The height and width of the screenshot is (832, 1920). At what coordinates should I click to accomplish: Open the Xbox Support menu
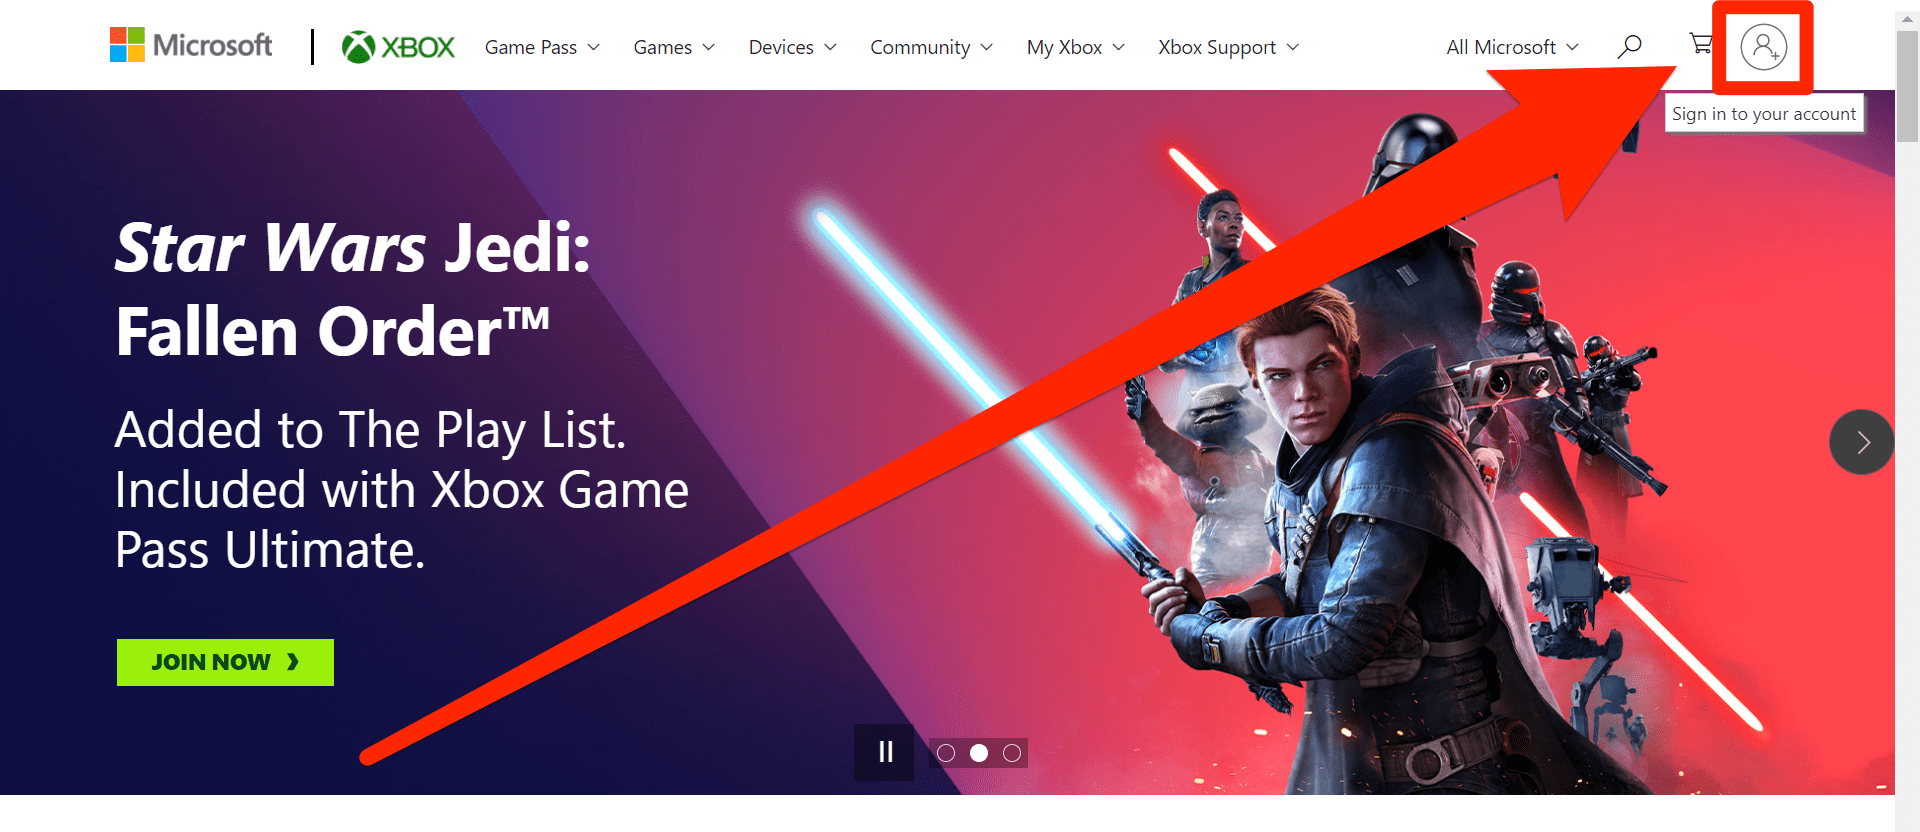coord(1228,47)
